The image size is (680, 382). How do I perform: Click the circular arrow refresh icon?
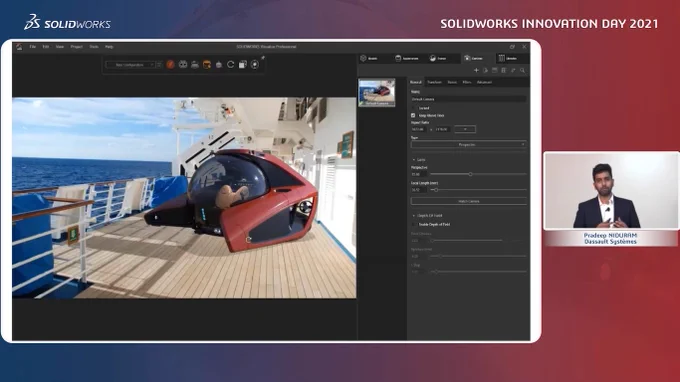[x=231, y=65]
